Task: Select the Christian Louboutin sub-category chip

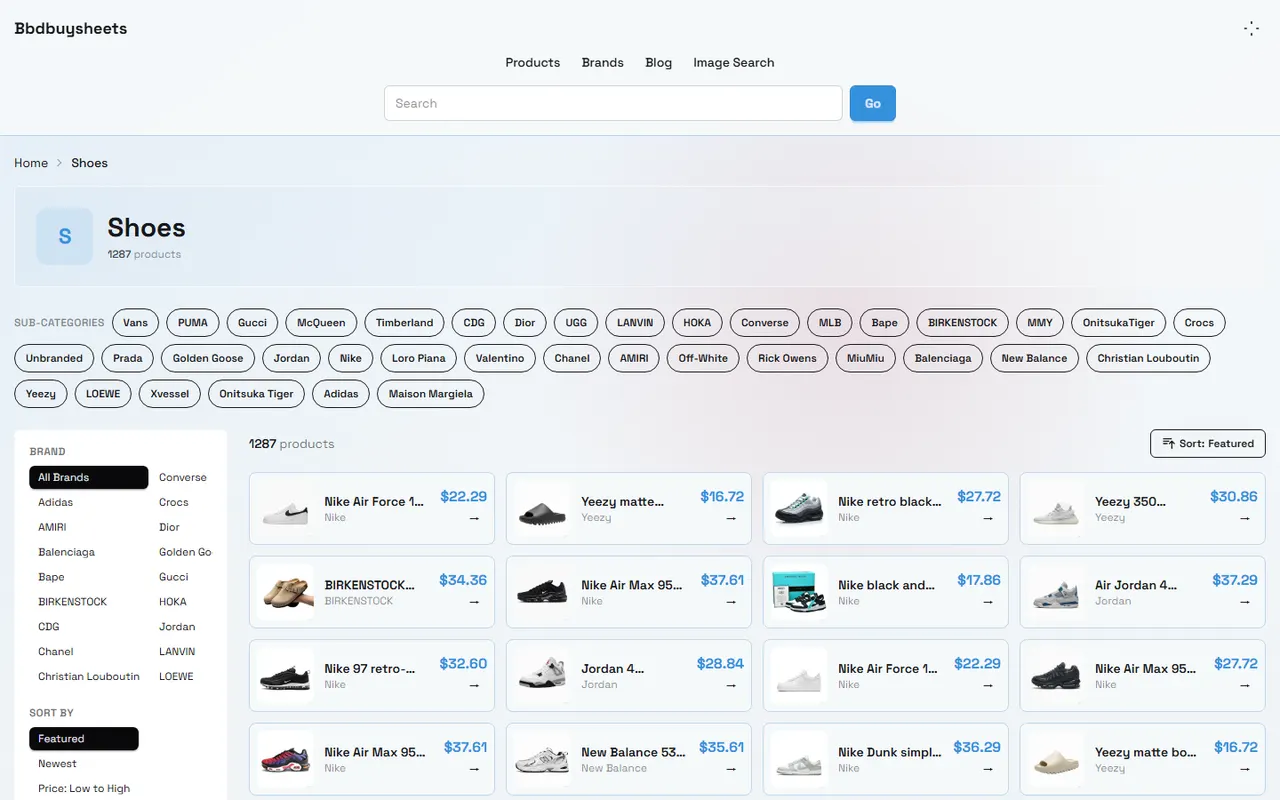Action: click(1148, 358)
